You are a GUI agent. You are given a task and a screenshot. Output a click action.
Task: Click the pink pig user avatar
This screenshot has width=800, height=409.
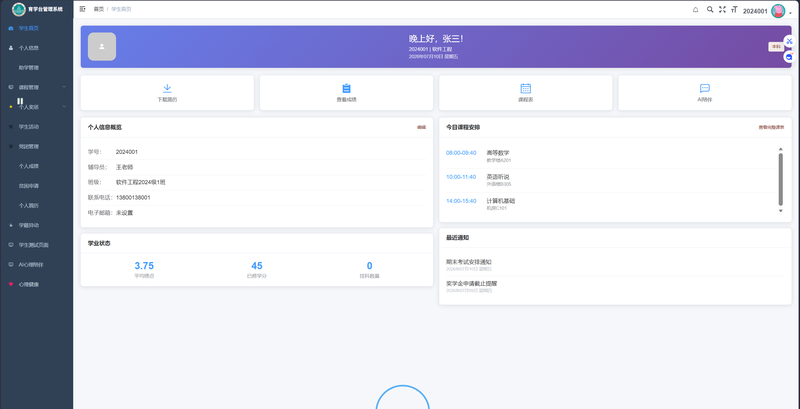click(x=778, y=11)
